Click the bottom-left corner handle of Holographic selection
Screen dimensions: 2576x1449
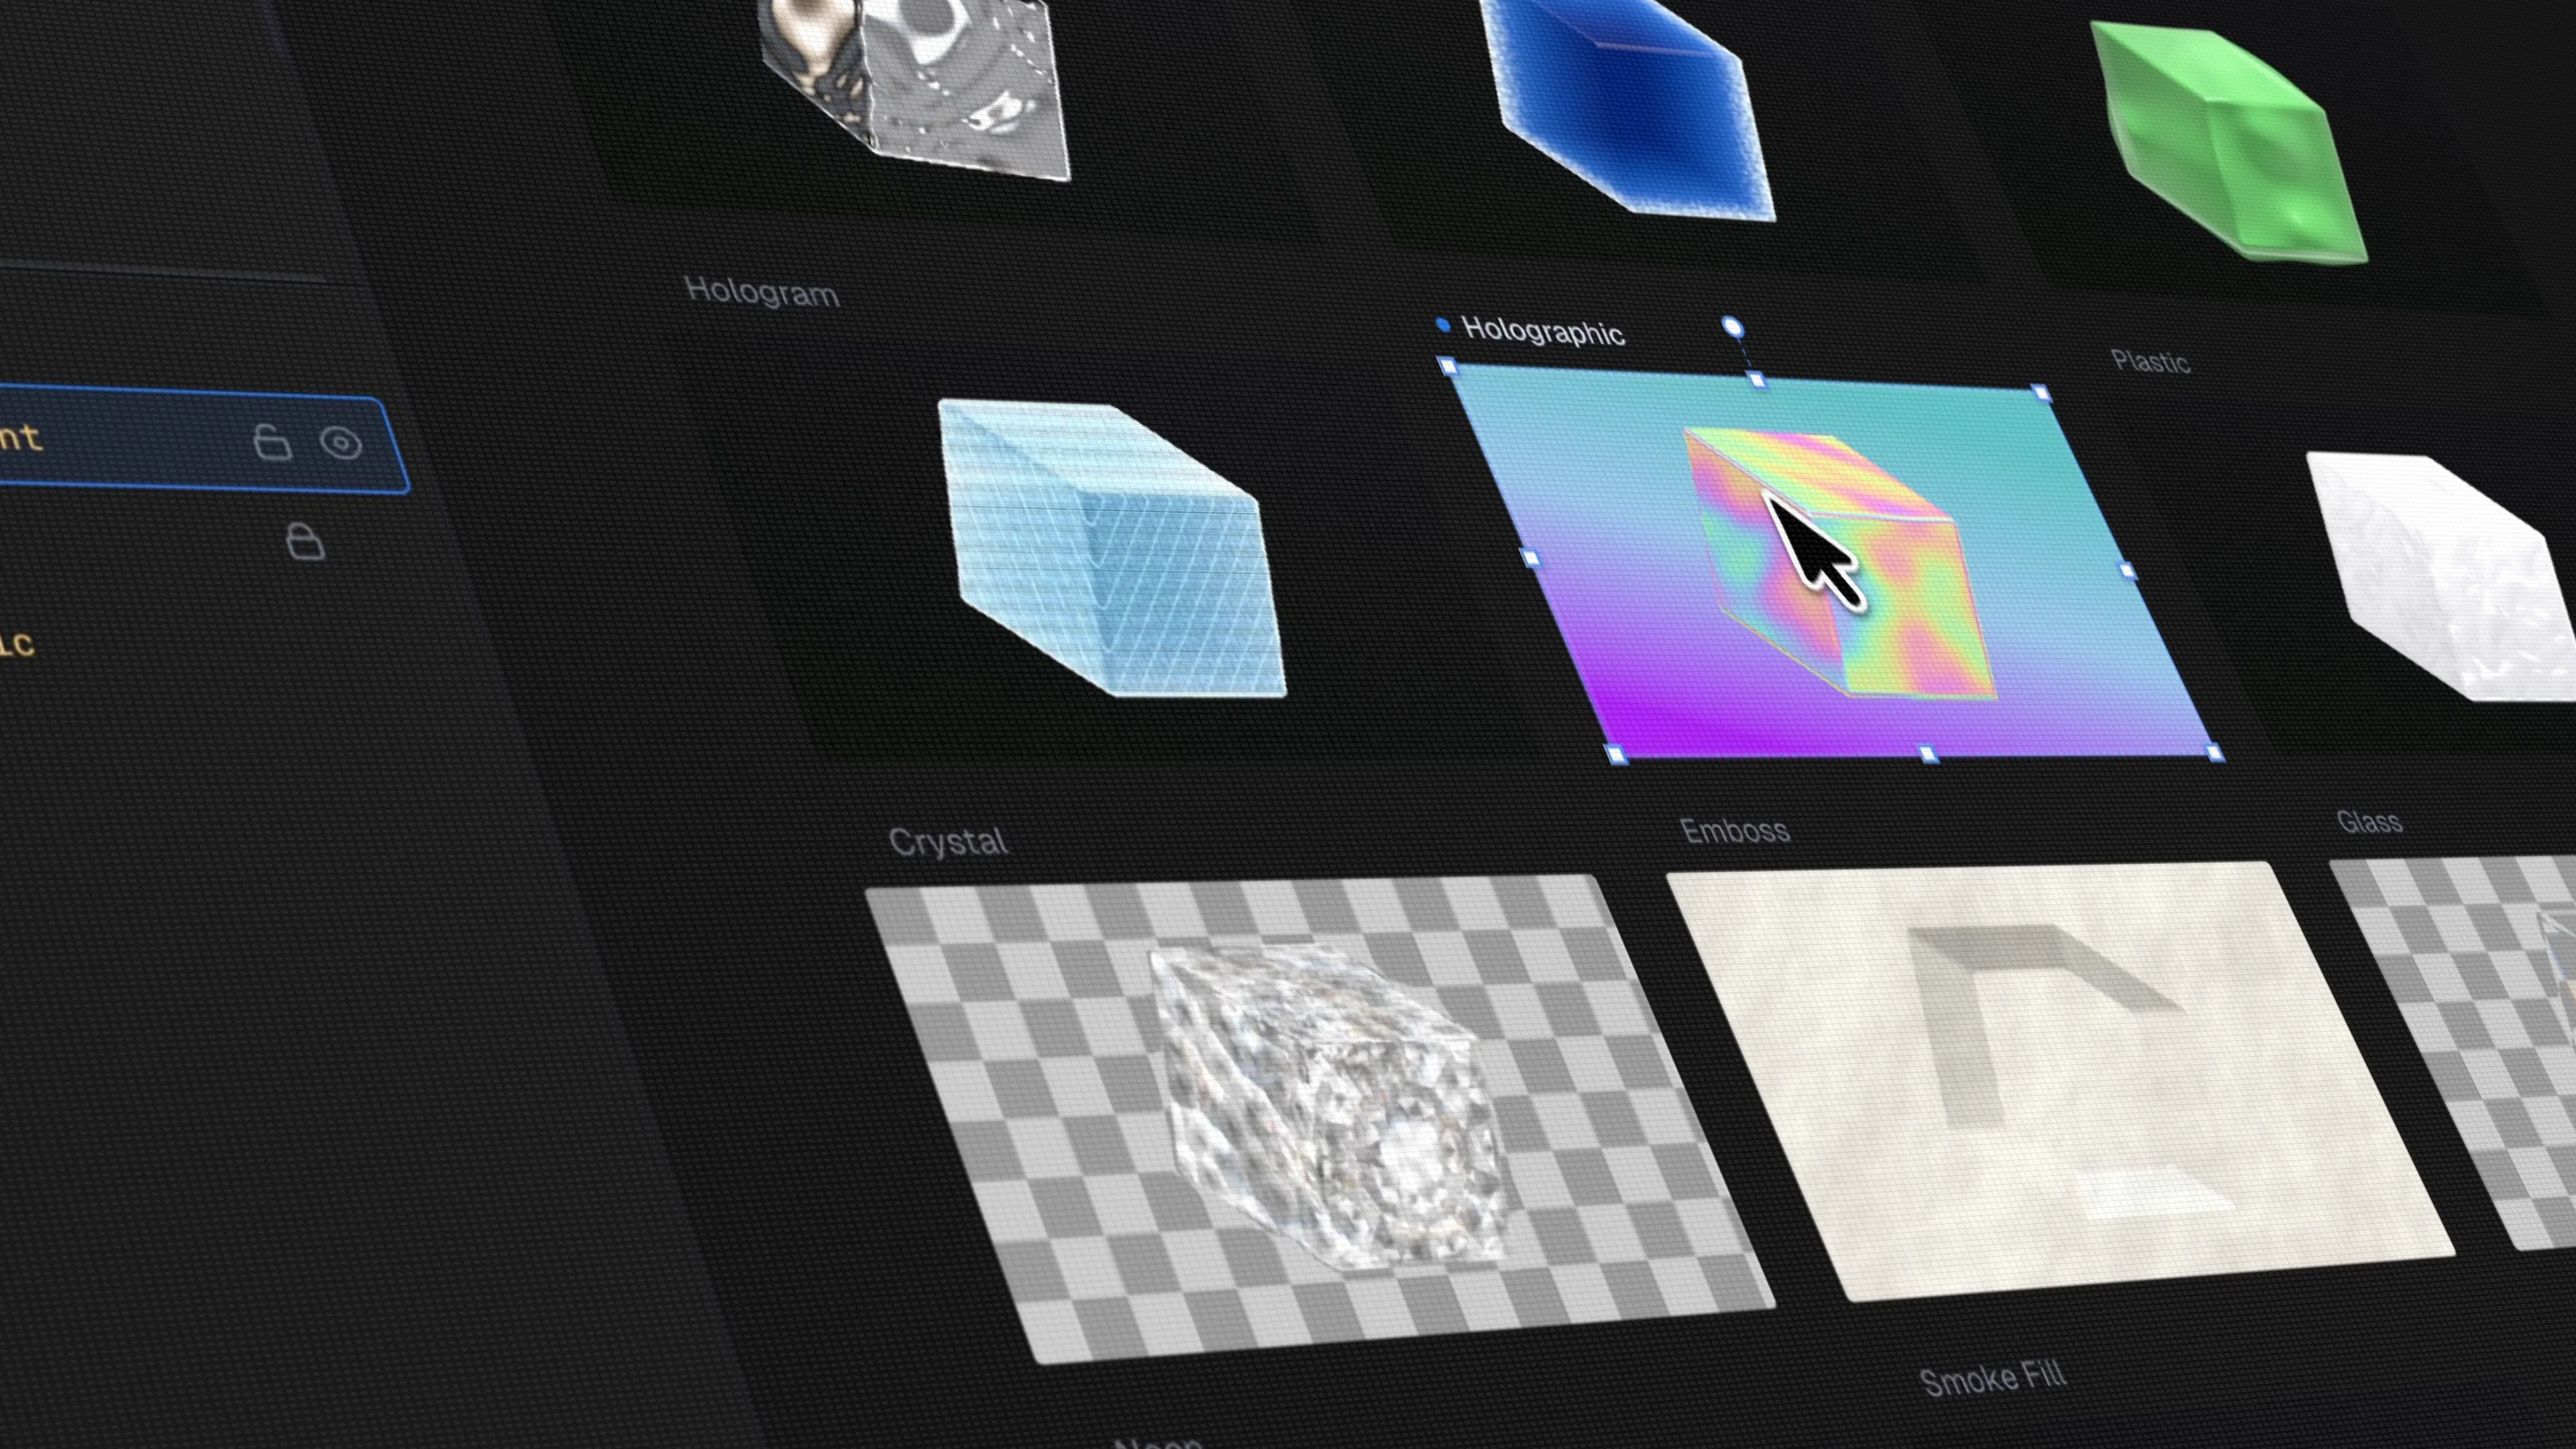click(1617, 754)
